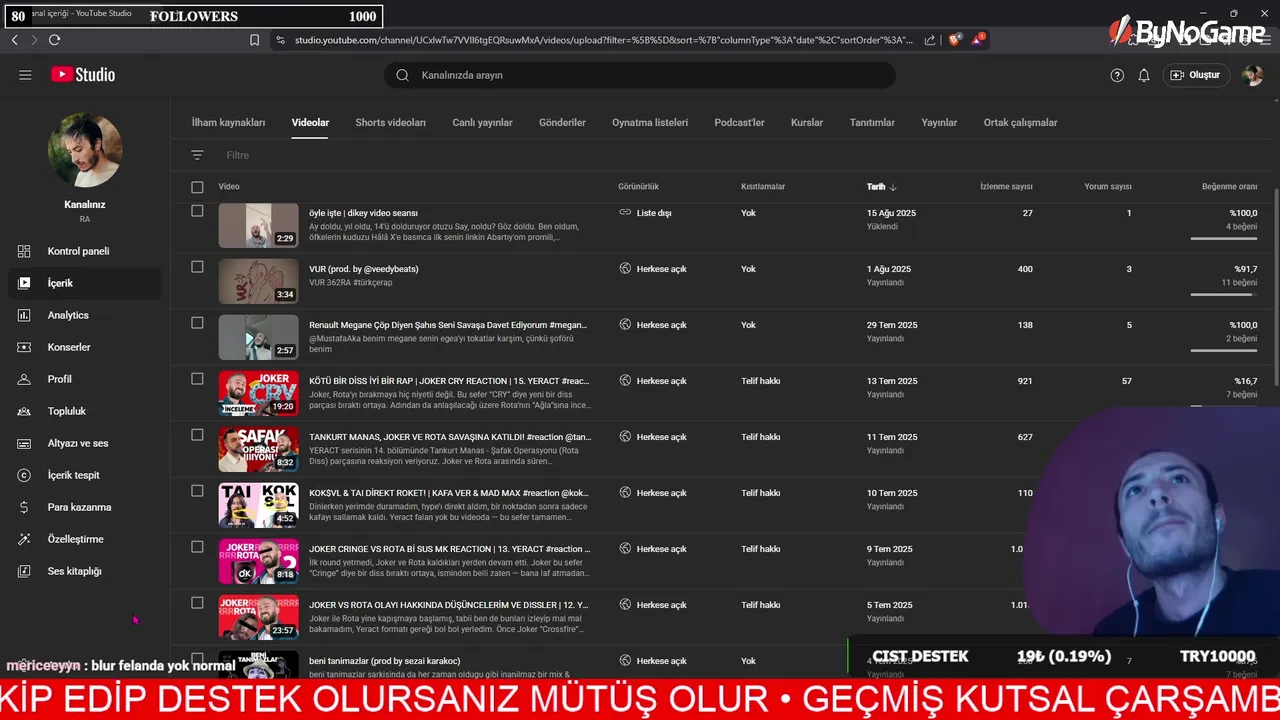Open the hamburger menu in YouTube Studio
This screenshot has width=1280, height=720.
coord(25,75)
